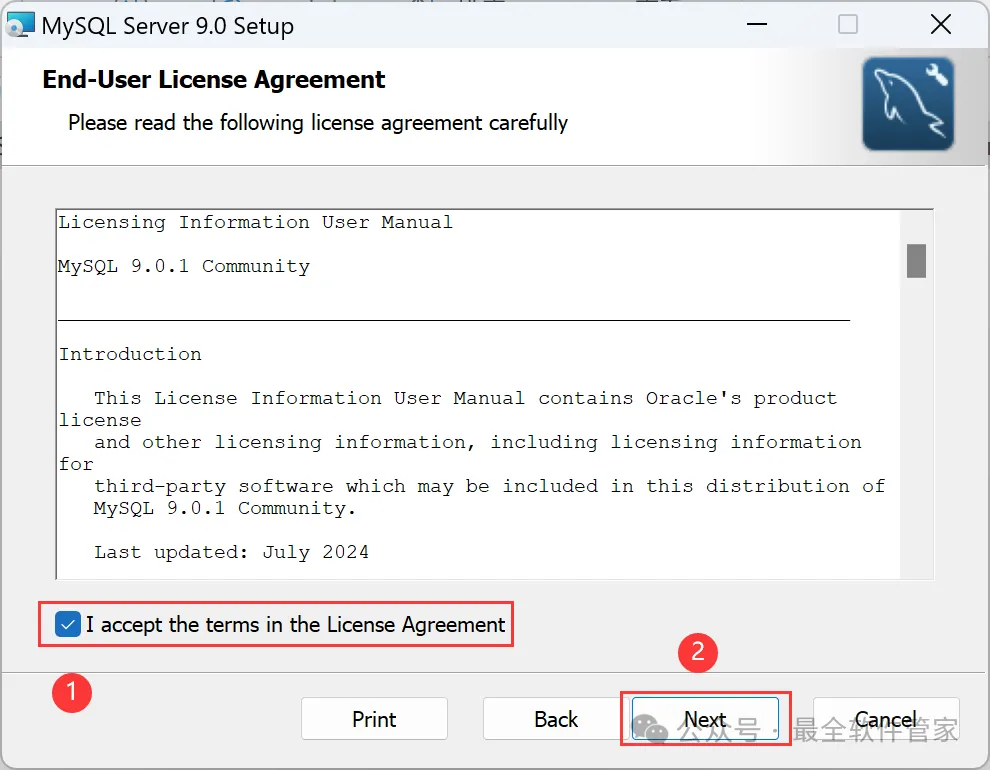Uncheck the accept license terms checkbox
The width and height of the screenshot is (990, 770).
coord(68,624)
